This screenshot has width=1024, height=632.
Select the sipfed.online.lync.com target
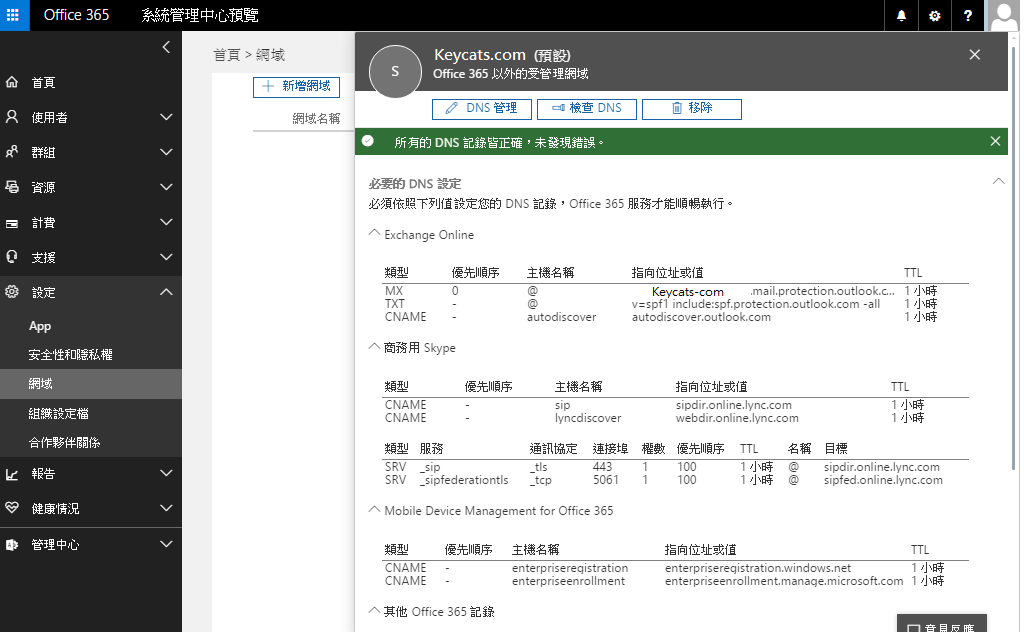tap(883, 480)
